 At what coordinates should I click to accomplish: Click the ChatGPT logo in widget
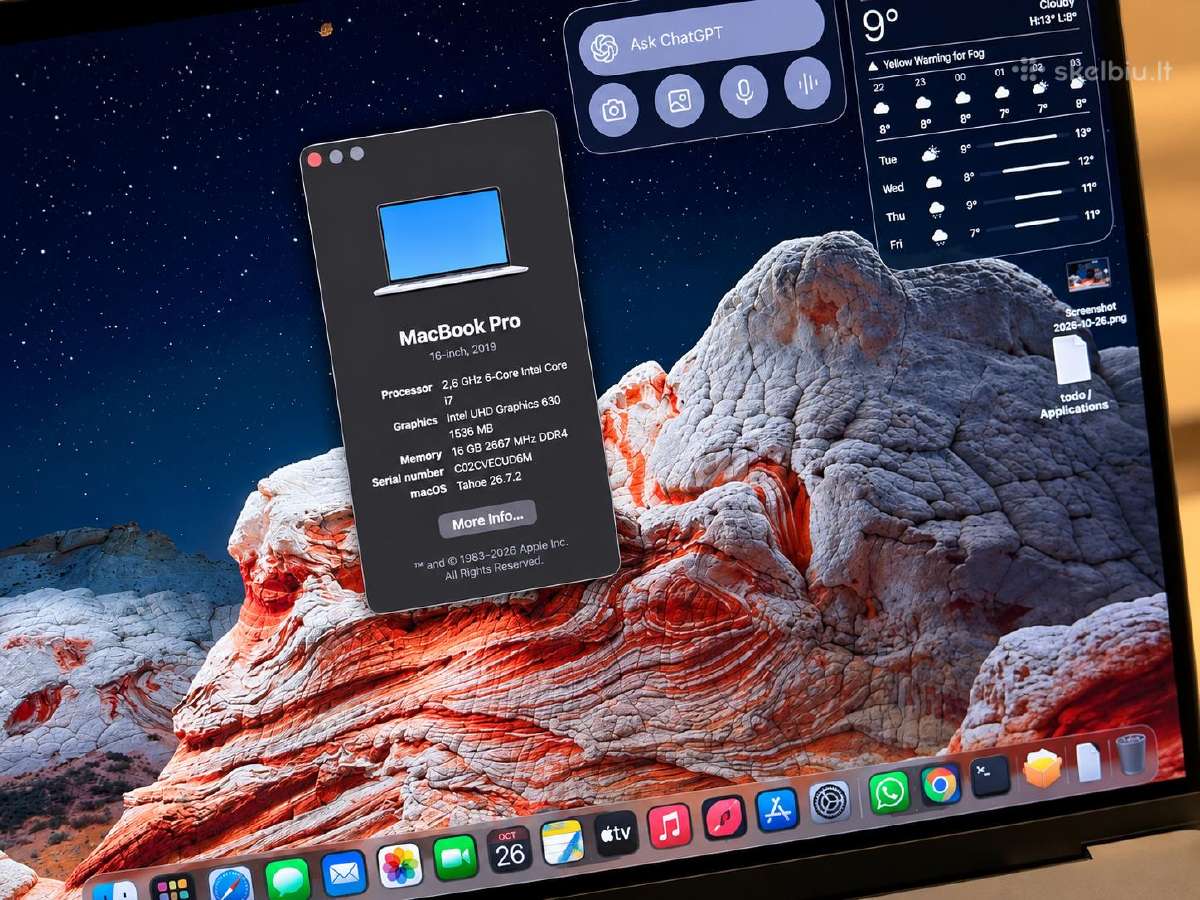pos(603,48)
